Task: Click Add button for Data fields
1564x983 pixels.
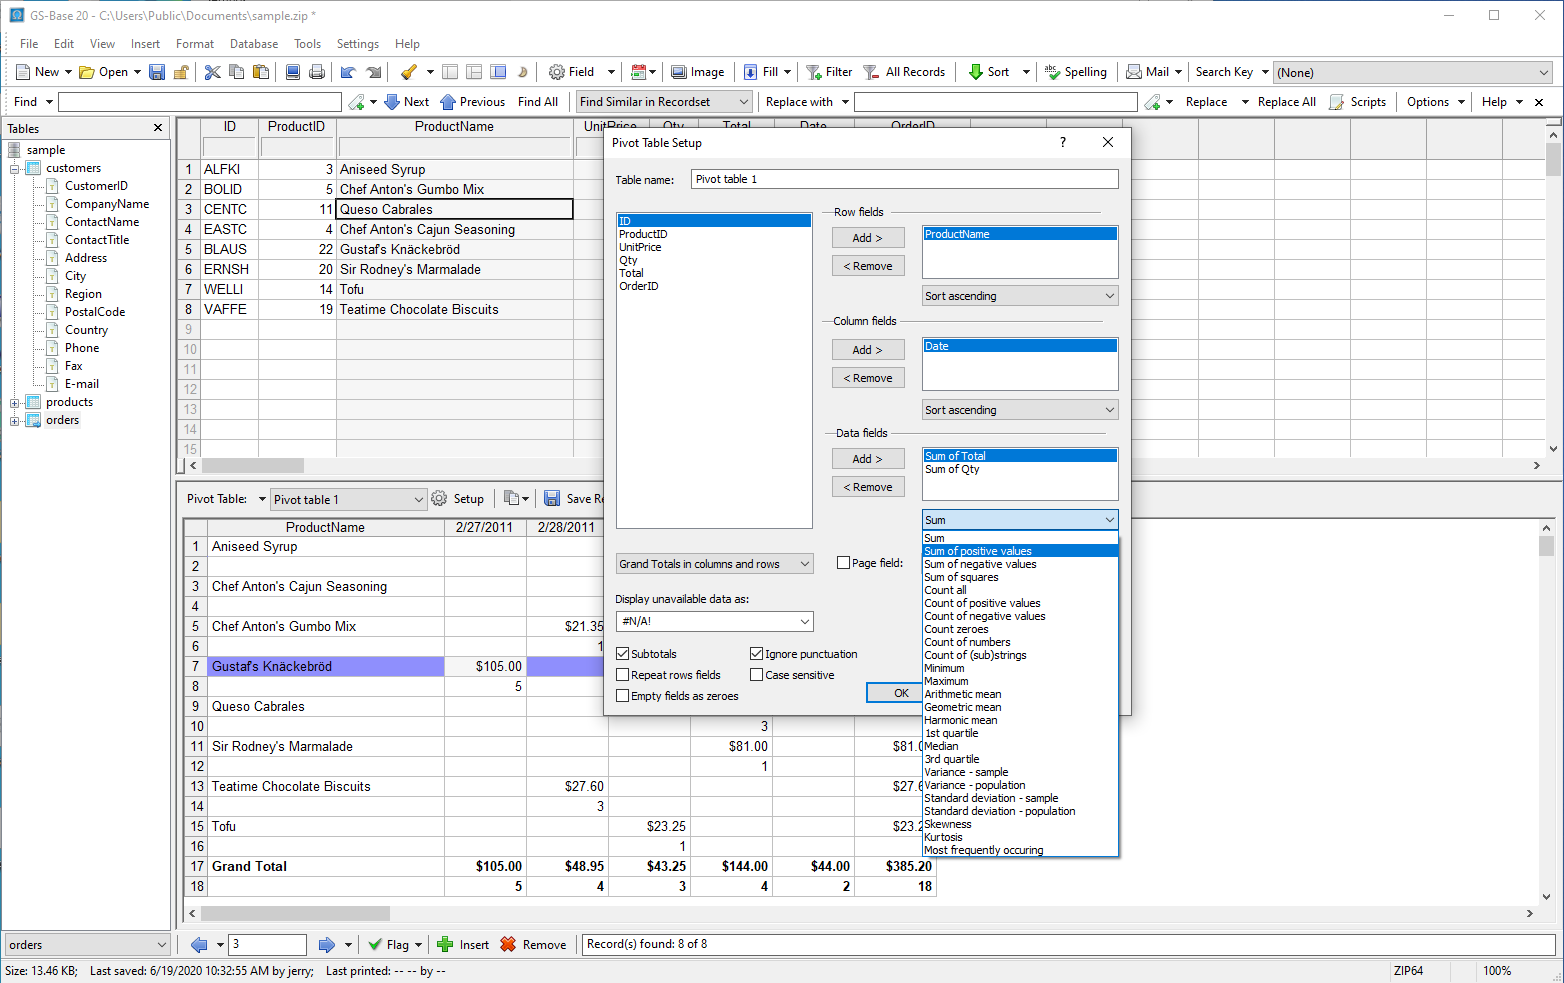Action: [x=868, y=459]
